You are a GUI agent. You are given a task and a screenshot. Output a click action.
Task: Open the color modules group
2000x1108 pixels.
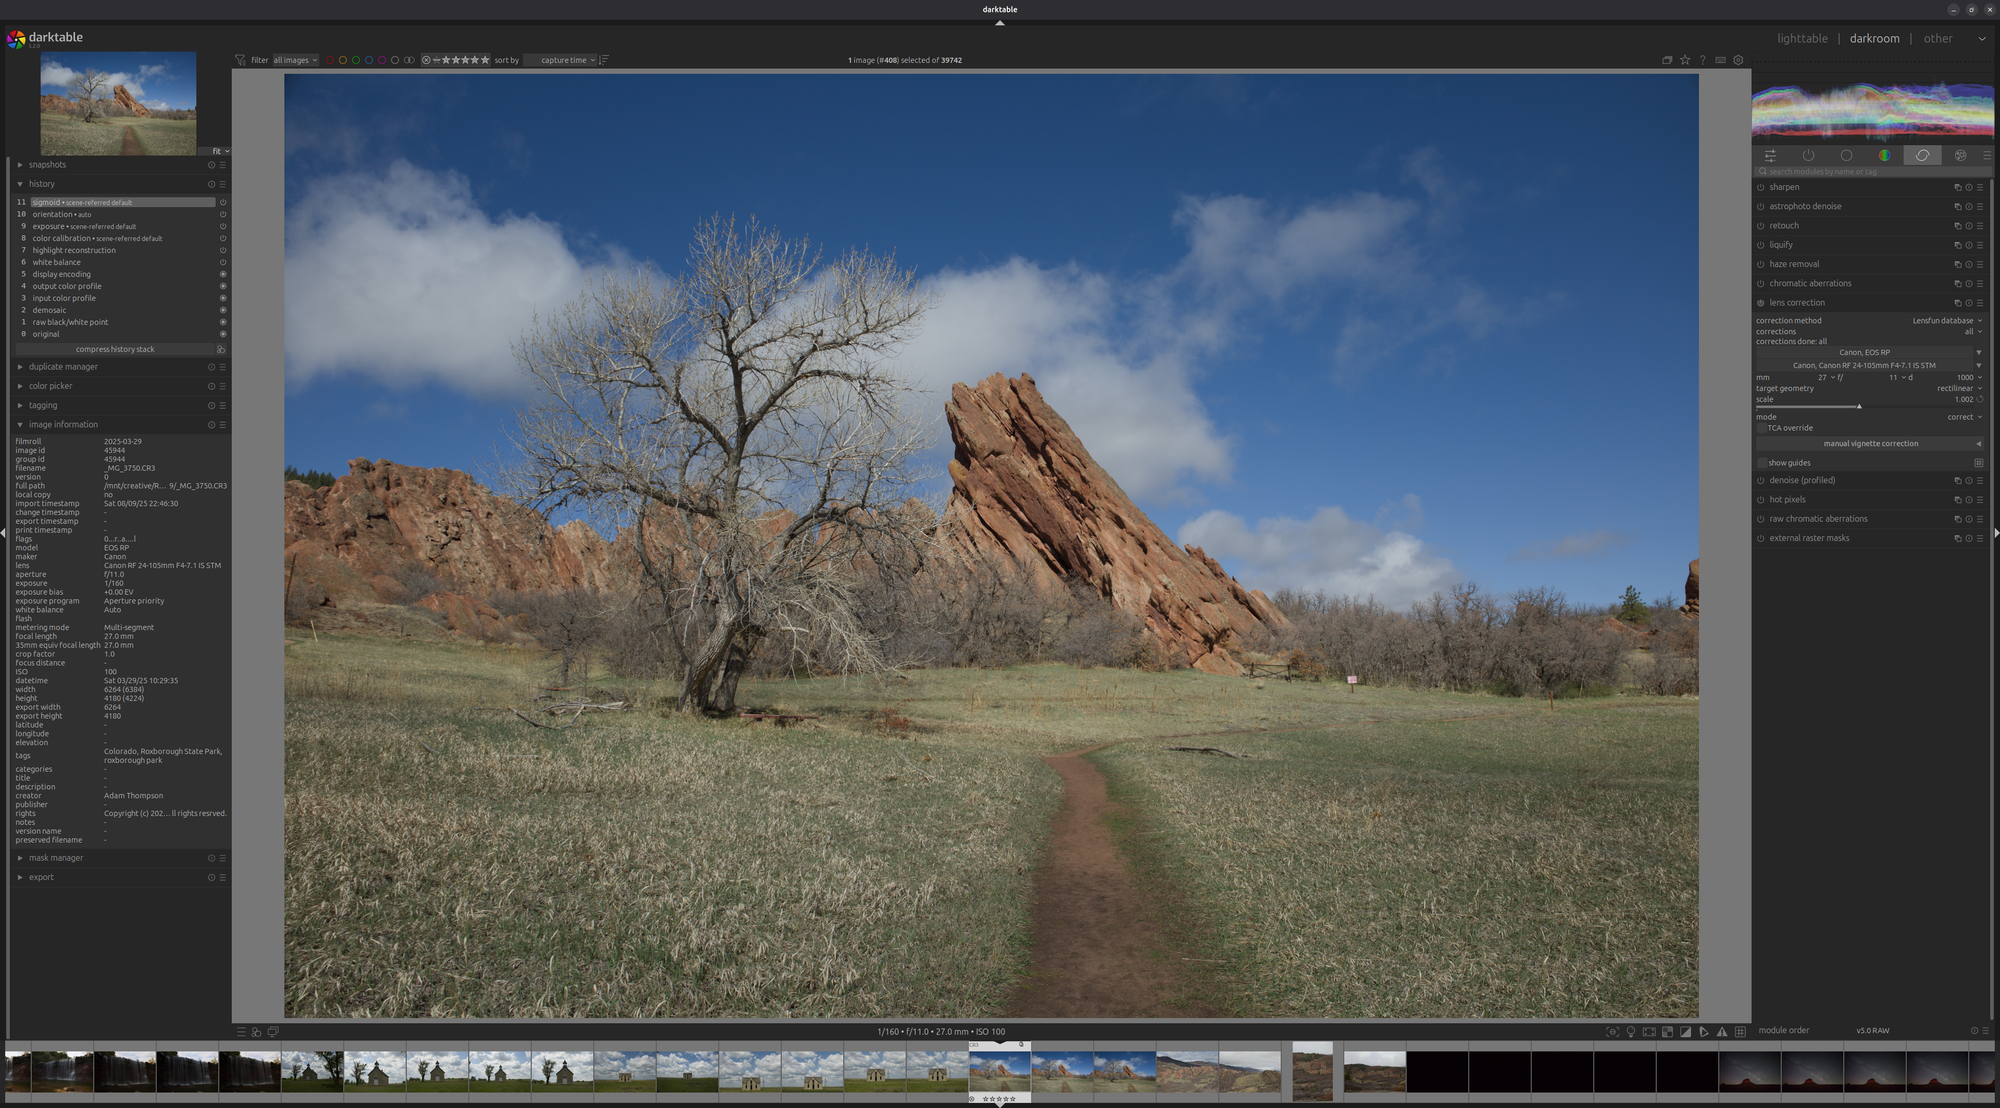tap(1885, 155)
